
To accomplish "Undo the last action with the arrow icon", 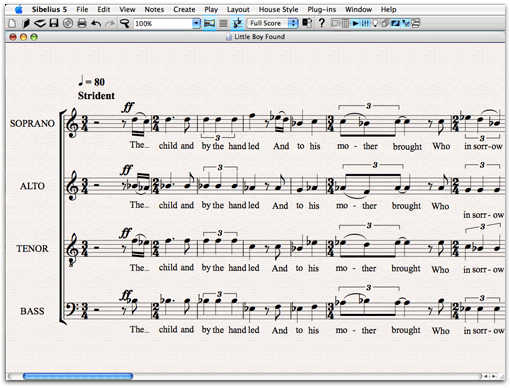I will tap(96, 23).
